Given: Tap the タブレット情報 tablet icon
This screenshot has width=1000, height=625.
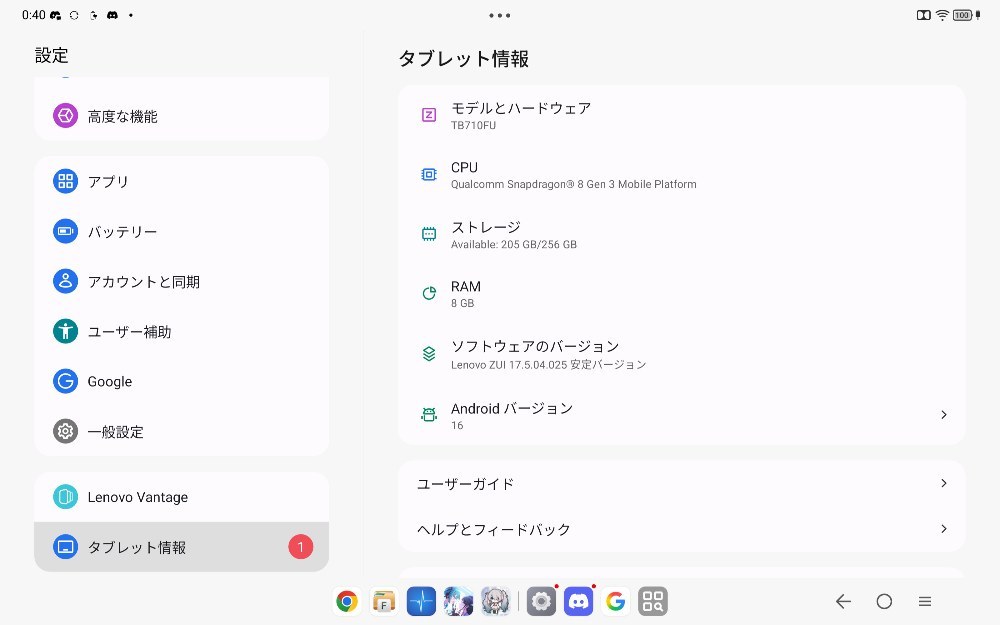Looking at the screenshot, I should coord(65,547).
